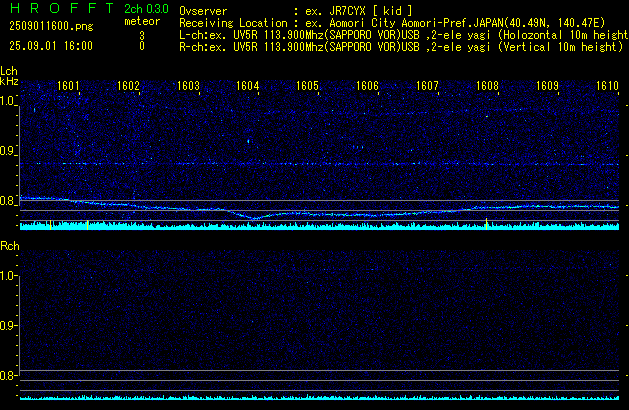This screenshot has height=410, width=629.
Task: Click the Lch 0.8 kHz axis label
Action: coord(8,201)
